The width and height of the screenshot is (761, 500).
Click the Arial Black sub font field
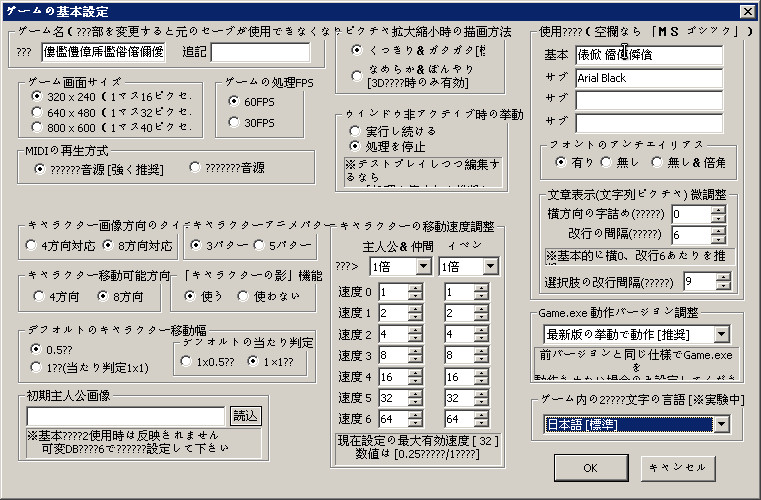coord(649,78)
